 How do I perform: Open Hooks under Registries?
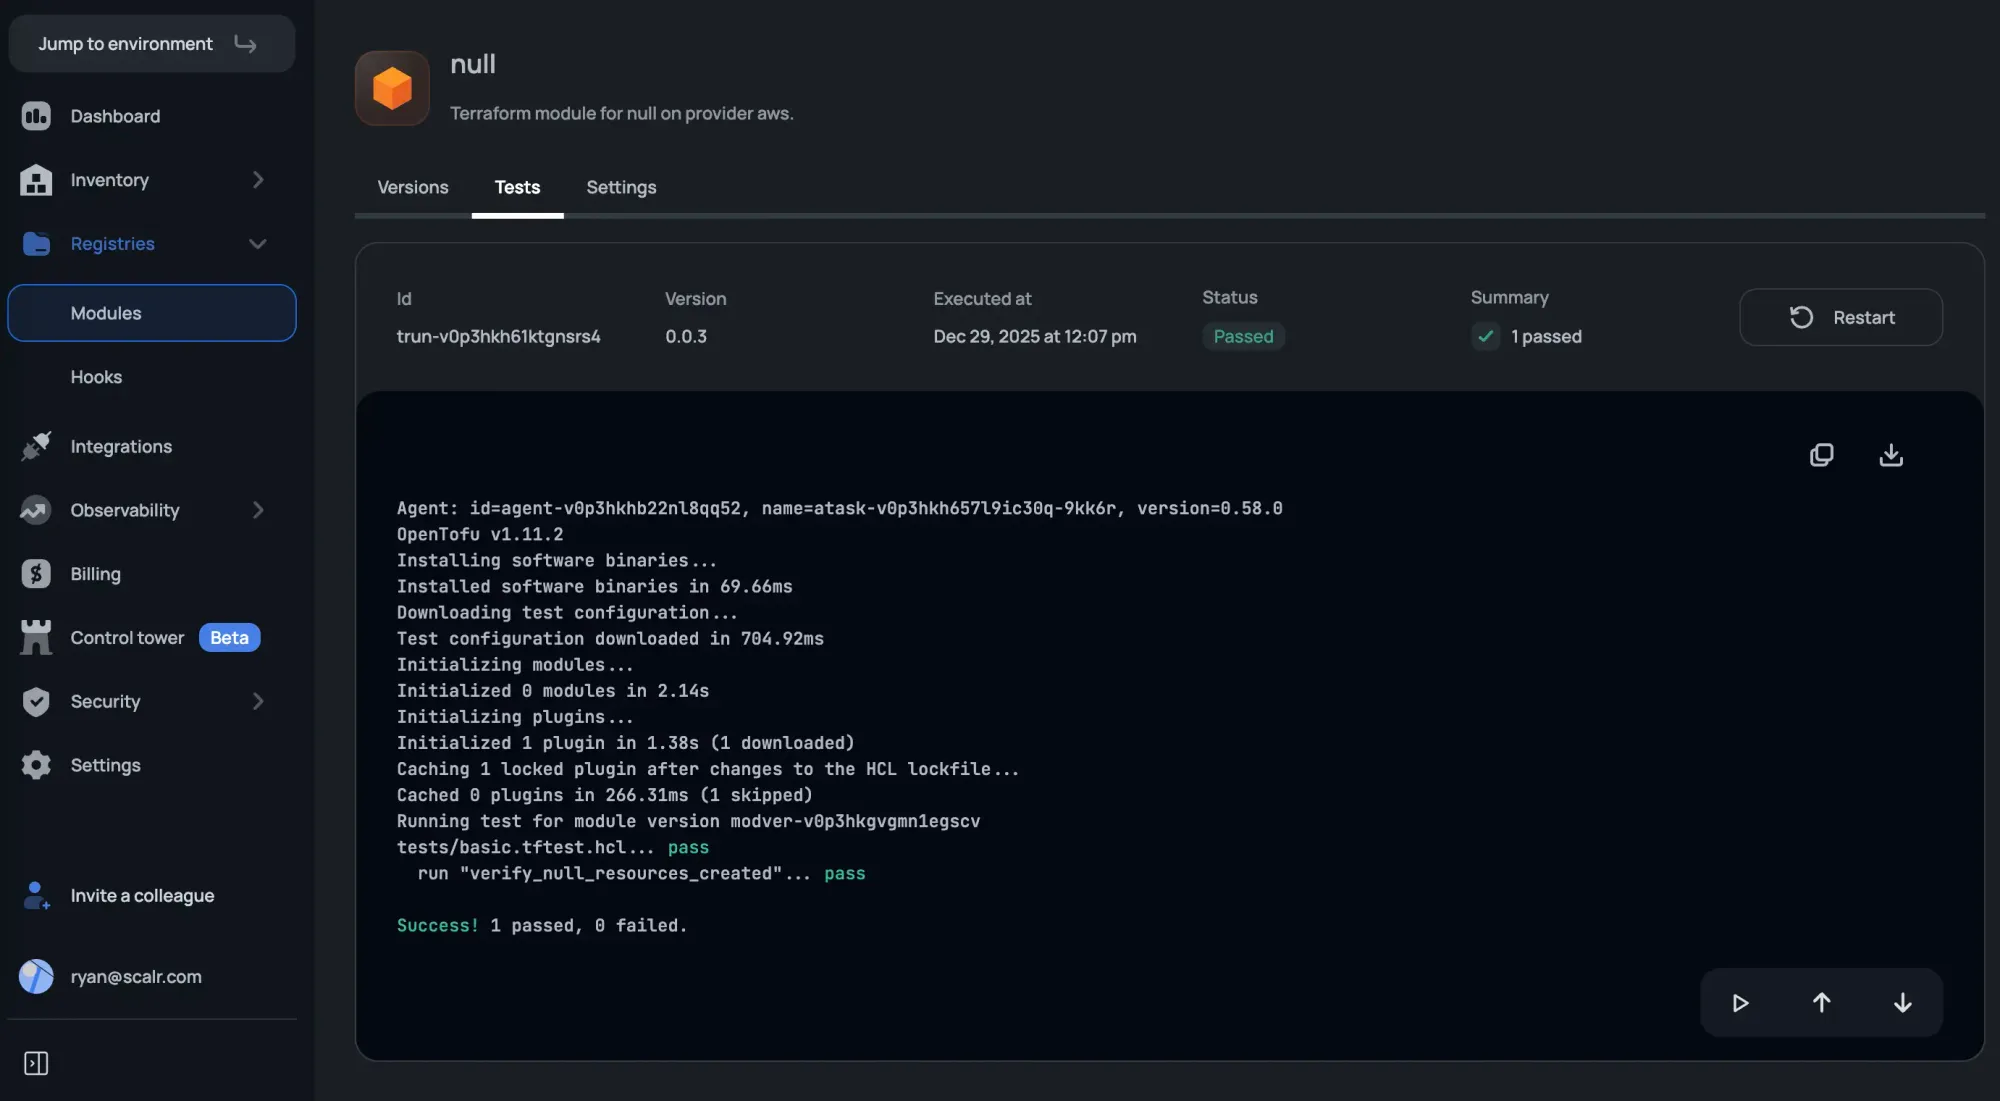(x=96, y=377)
